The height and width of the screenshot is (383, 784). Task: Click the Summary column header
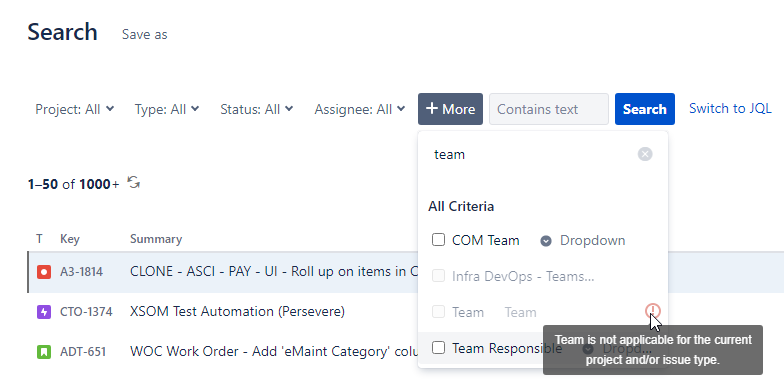coord(156,239)
